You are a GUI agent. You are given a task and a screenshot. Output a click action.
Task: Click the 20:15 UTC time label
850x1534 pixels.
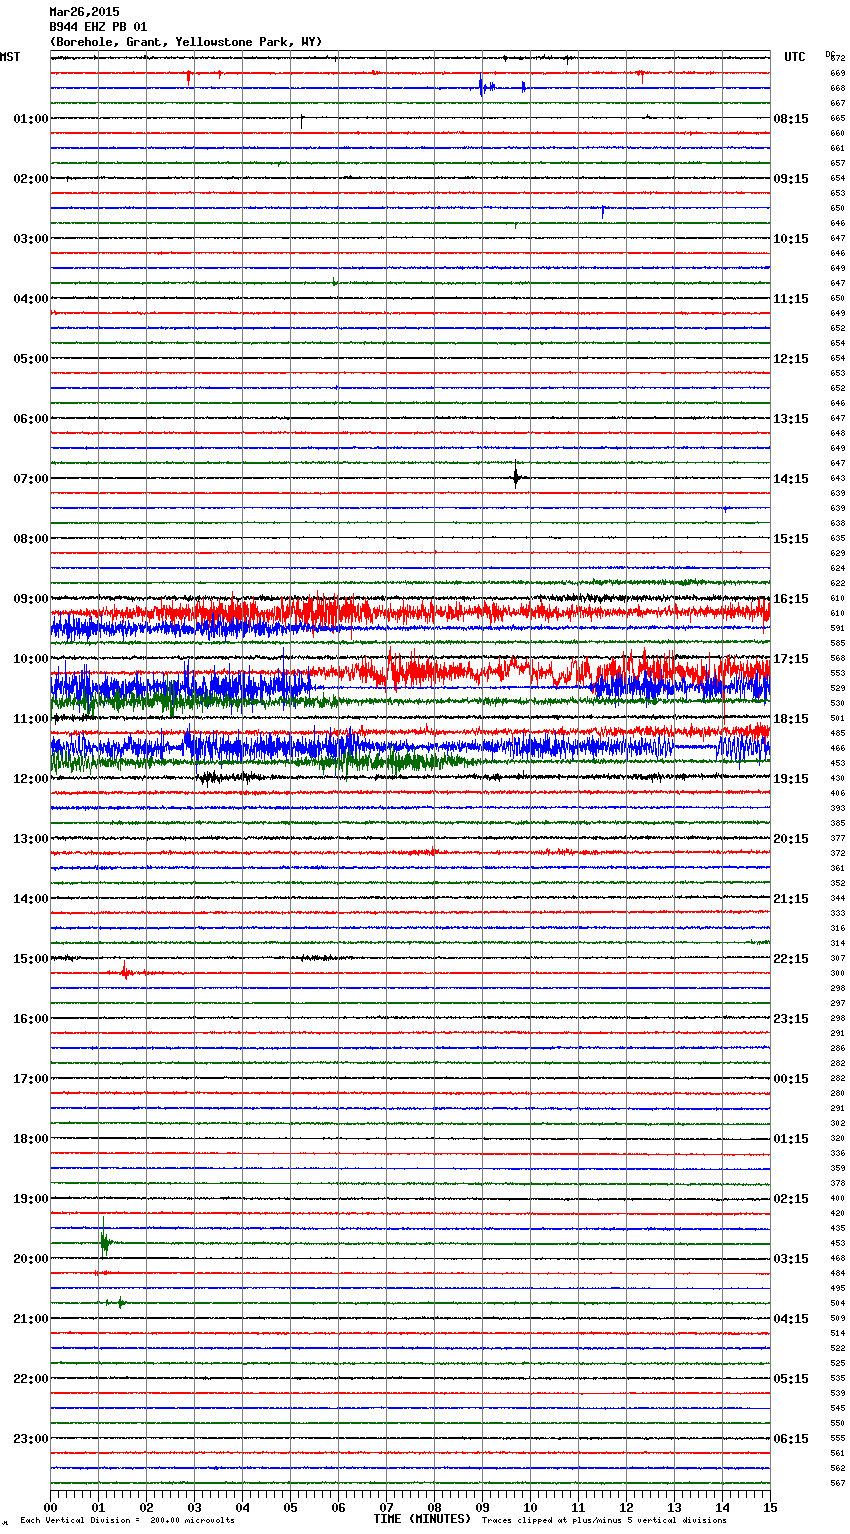coord(791,839)
